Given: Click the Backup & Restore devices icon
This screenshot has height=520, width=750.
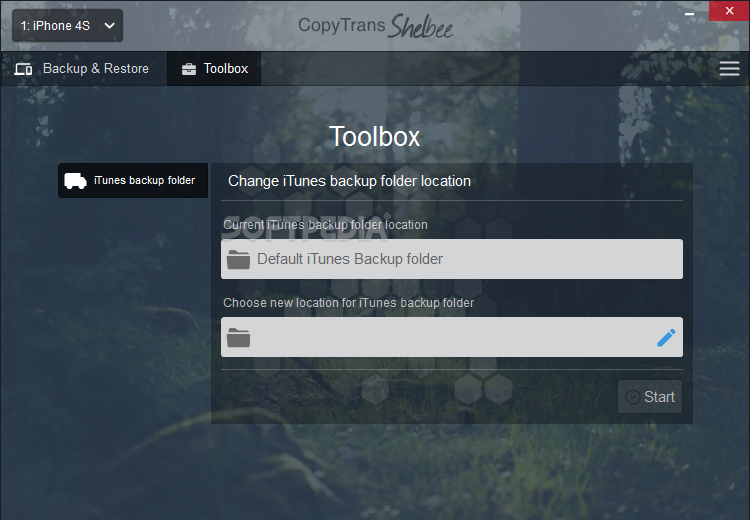Looking at the screenshot, I should coord(23,69).
